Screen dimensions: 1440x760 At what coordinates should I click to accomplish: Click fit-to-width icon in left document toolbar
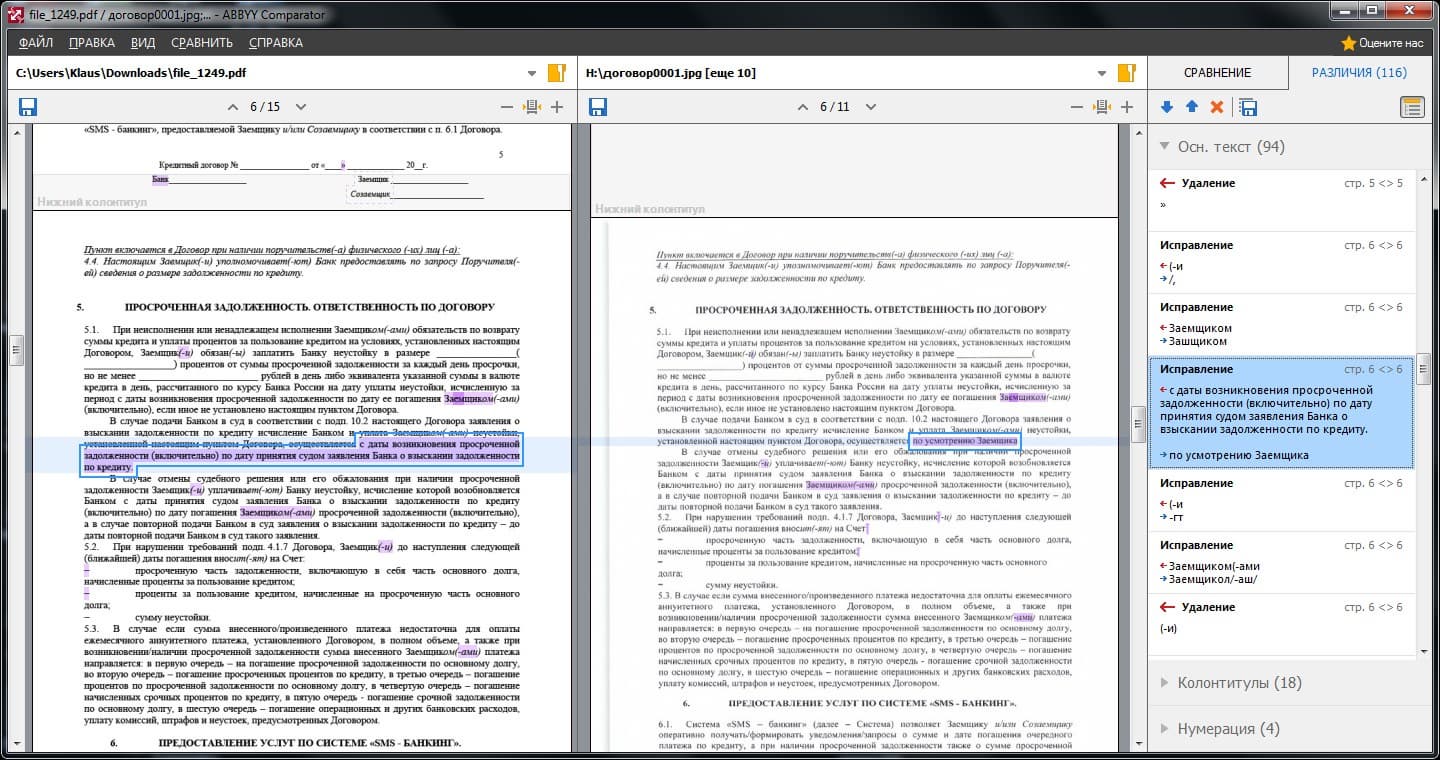coord(532,107)
